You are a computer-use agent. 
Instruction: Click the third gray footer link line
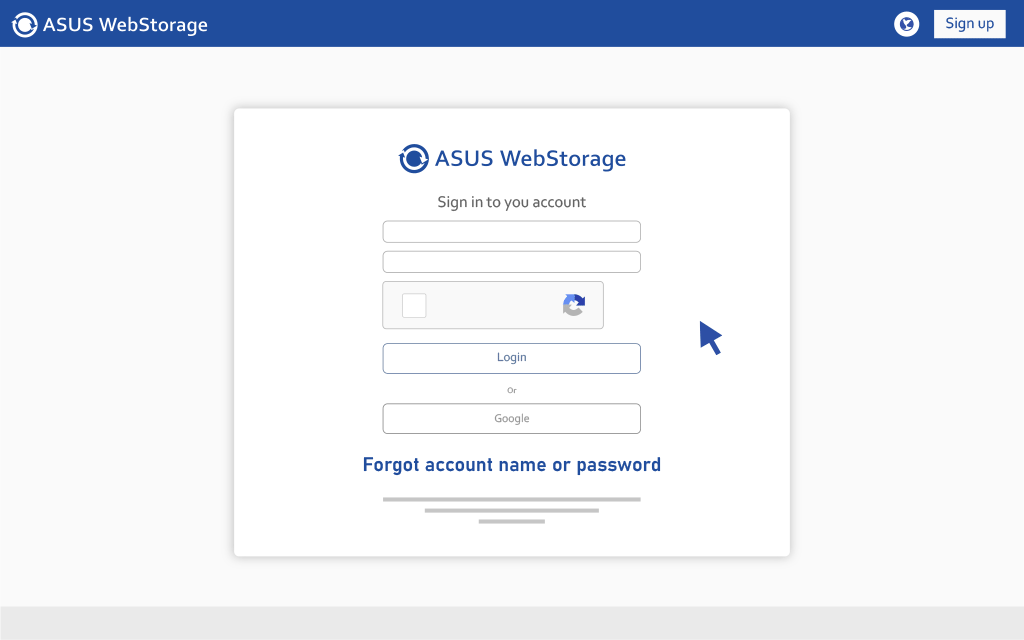(511, 521)
